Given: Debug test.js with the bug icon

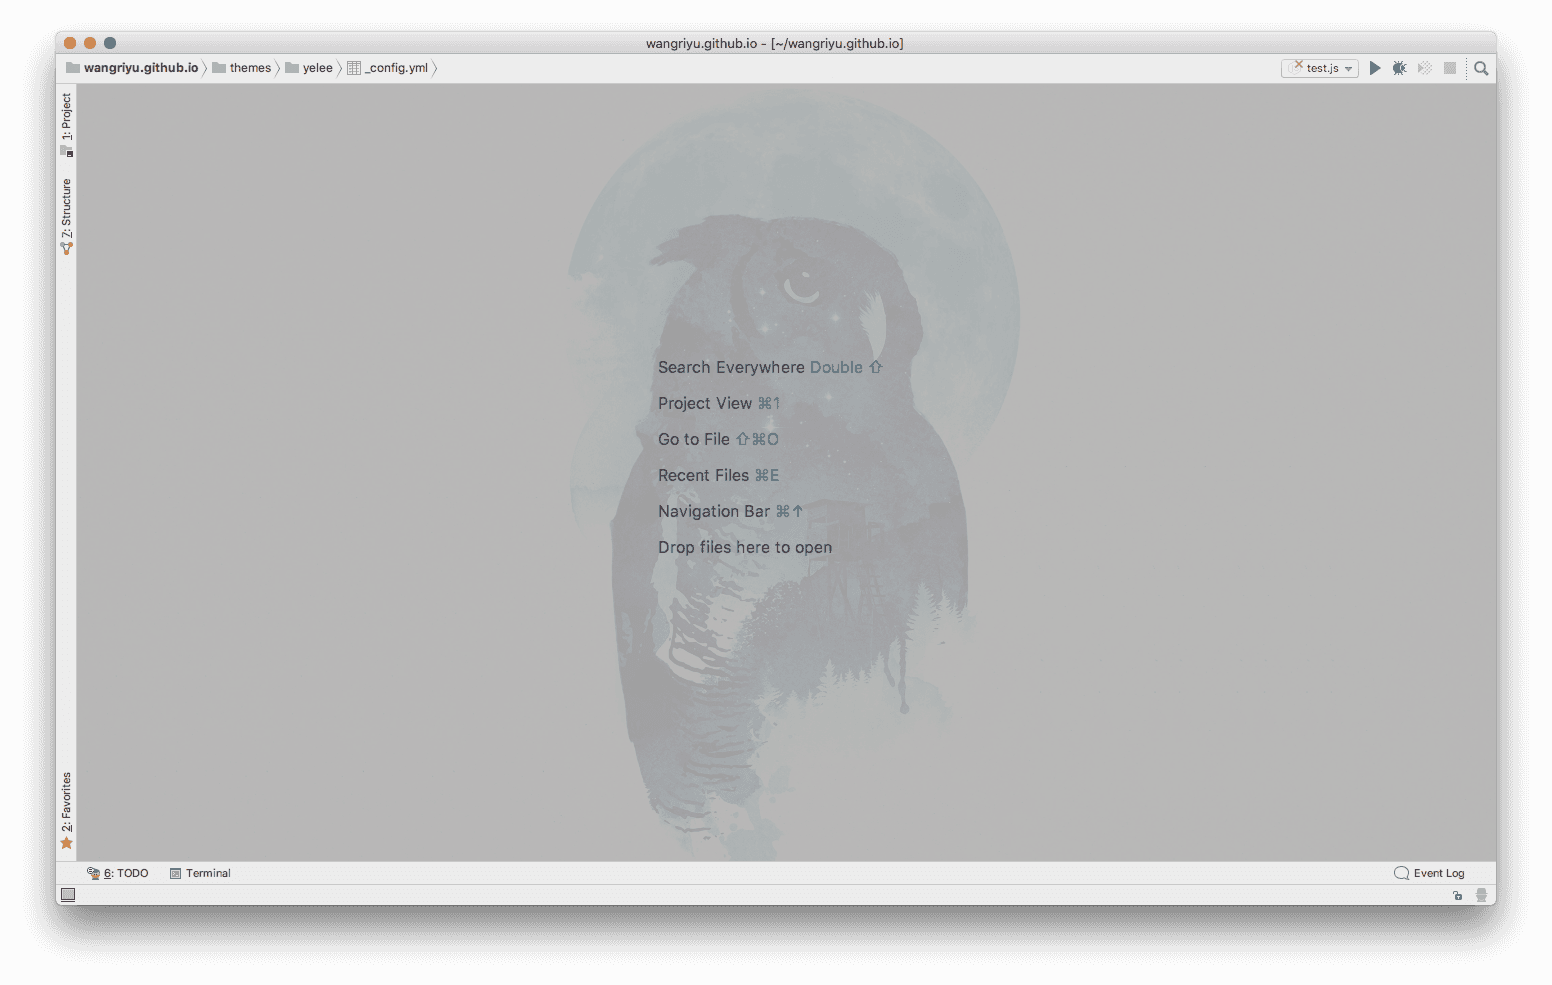Looking at the screenshot, I should [1399, 68].
